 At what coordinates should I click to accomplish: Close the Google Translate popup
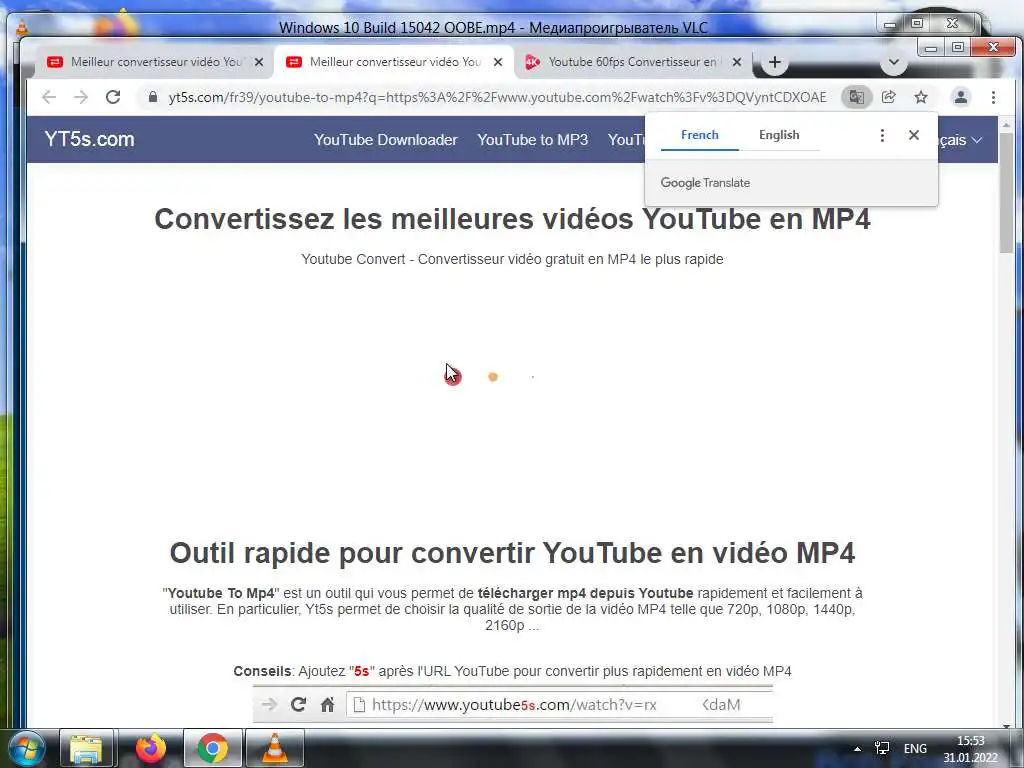click(x=914, y=135)
